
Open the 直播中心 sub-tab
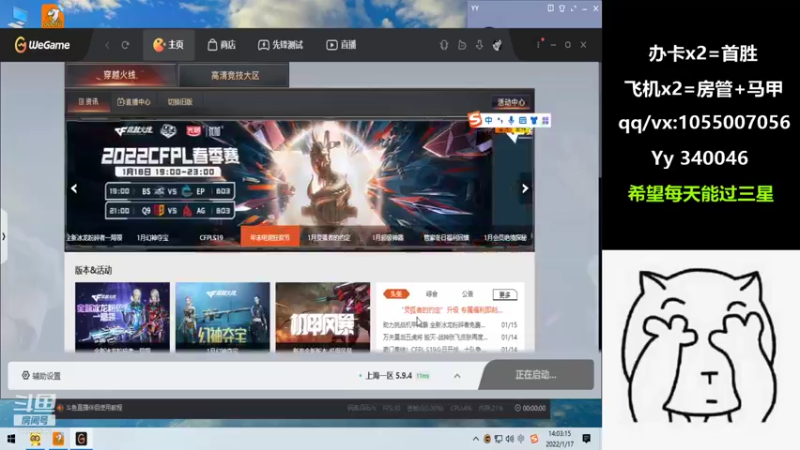(x=134, y=102)
